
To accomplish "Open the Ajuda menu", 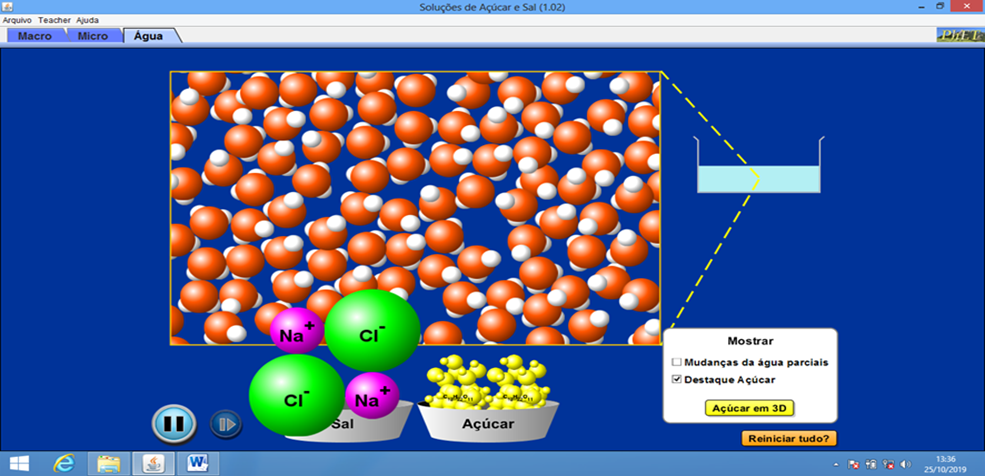I will coord(87,19).
